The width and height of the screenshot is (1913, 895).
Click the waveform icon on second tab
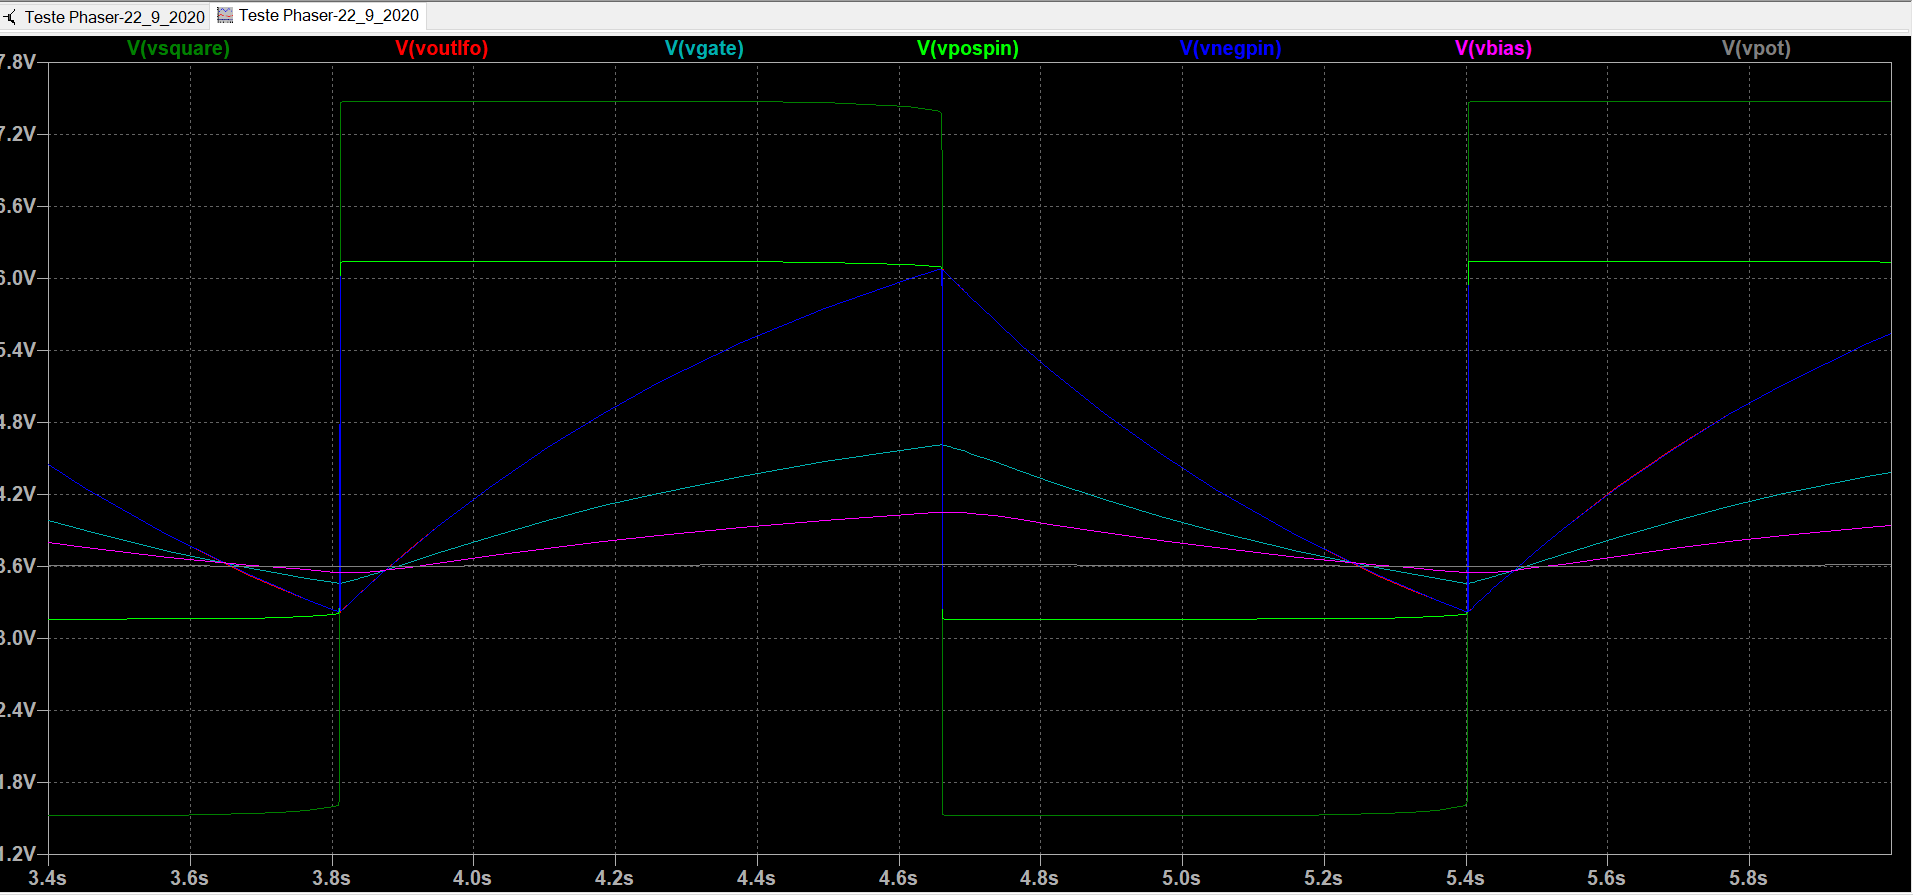click(x=225, y=15)
